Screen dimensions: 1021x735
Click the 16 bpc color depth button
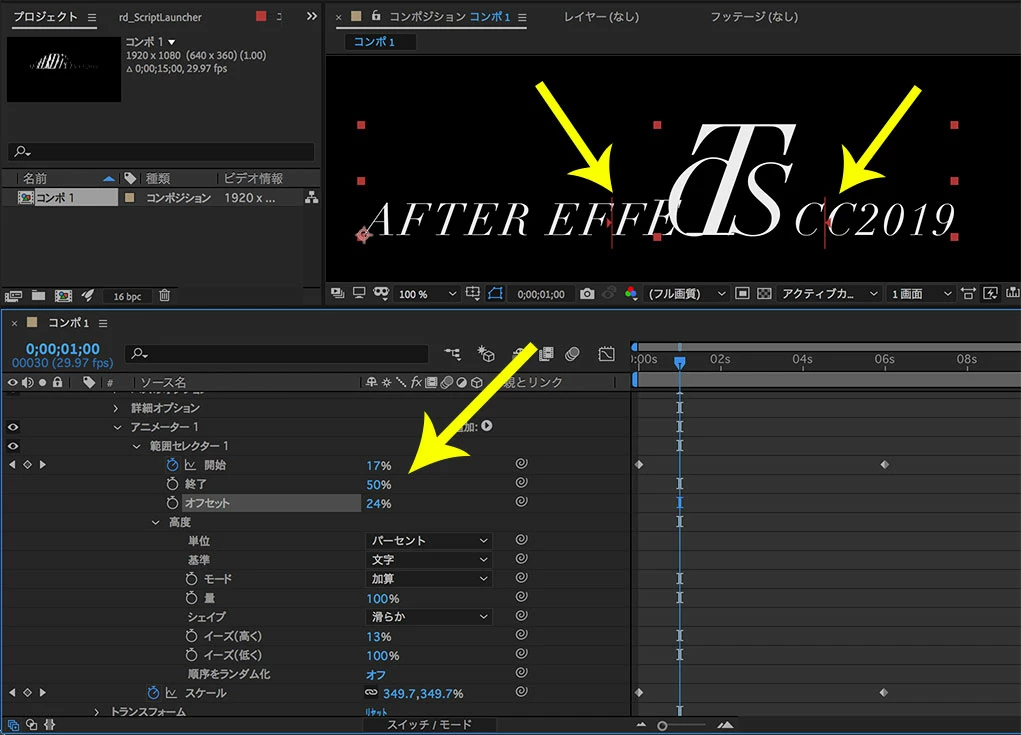pos(127,296)
